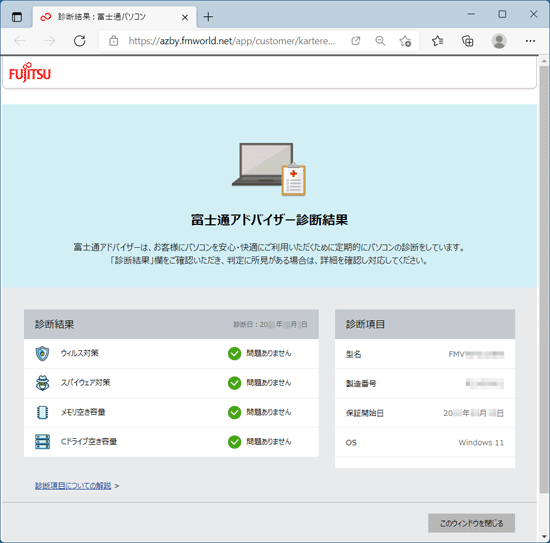Click the green checkmark for スパイウェア対策

(234, 383)
